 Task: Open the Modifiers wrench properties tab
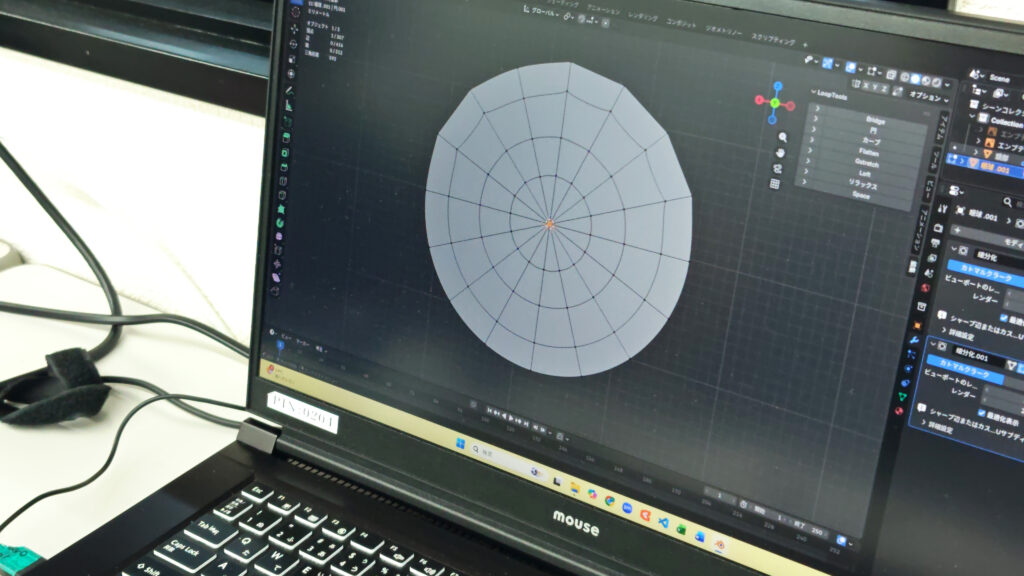coord(914,340)
